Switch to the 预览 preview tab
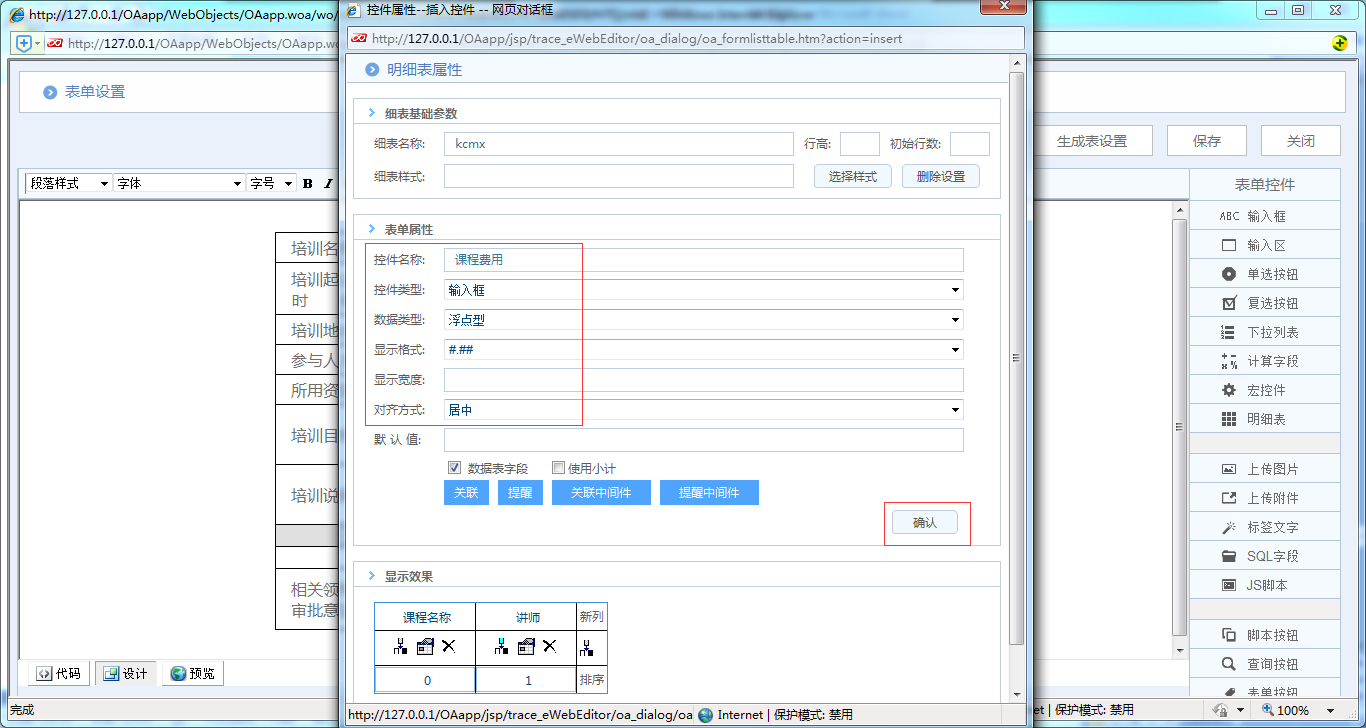This screenshot has height=728, width=1366. pos(192,673)
